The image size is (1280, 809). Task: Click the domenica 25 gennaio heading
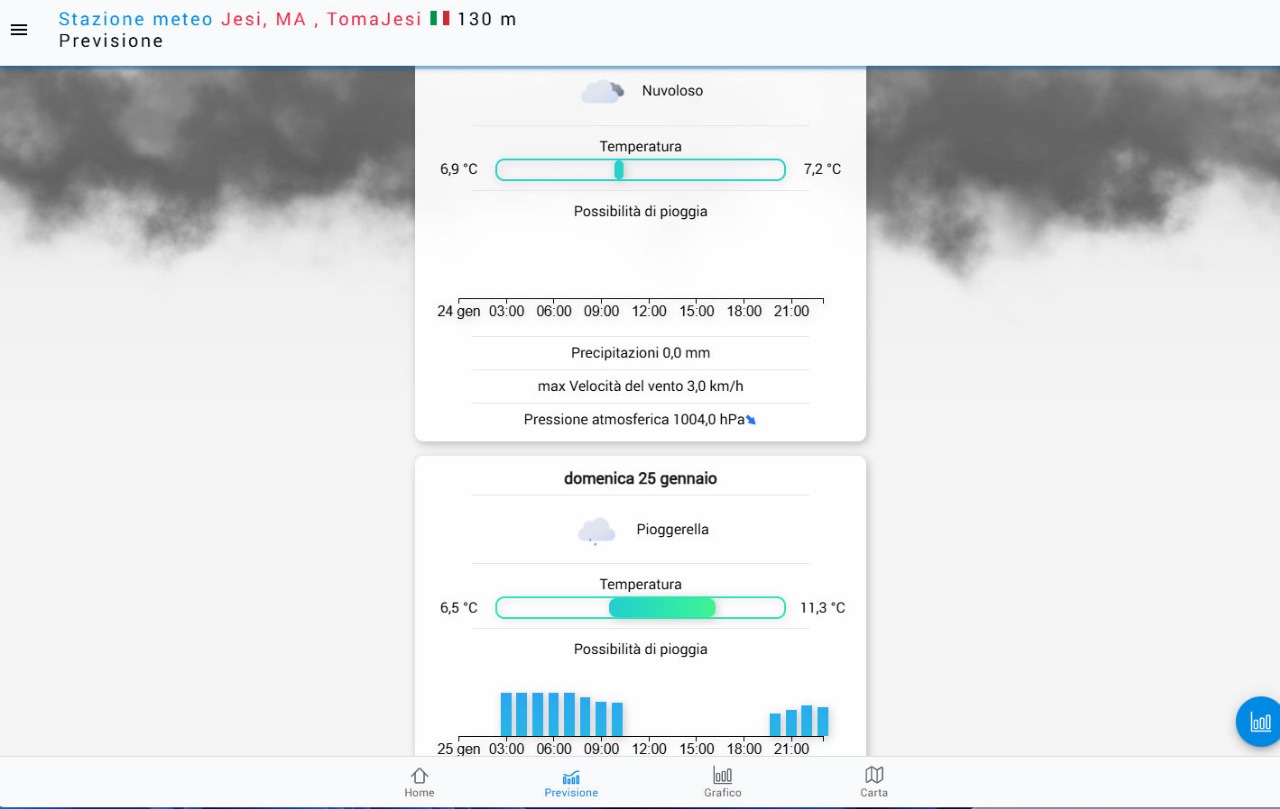coord(640,479)
